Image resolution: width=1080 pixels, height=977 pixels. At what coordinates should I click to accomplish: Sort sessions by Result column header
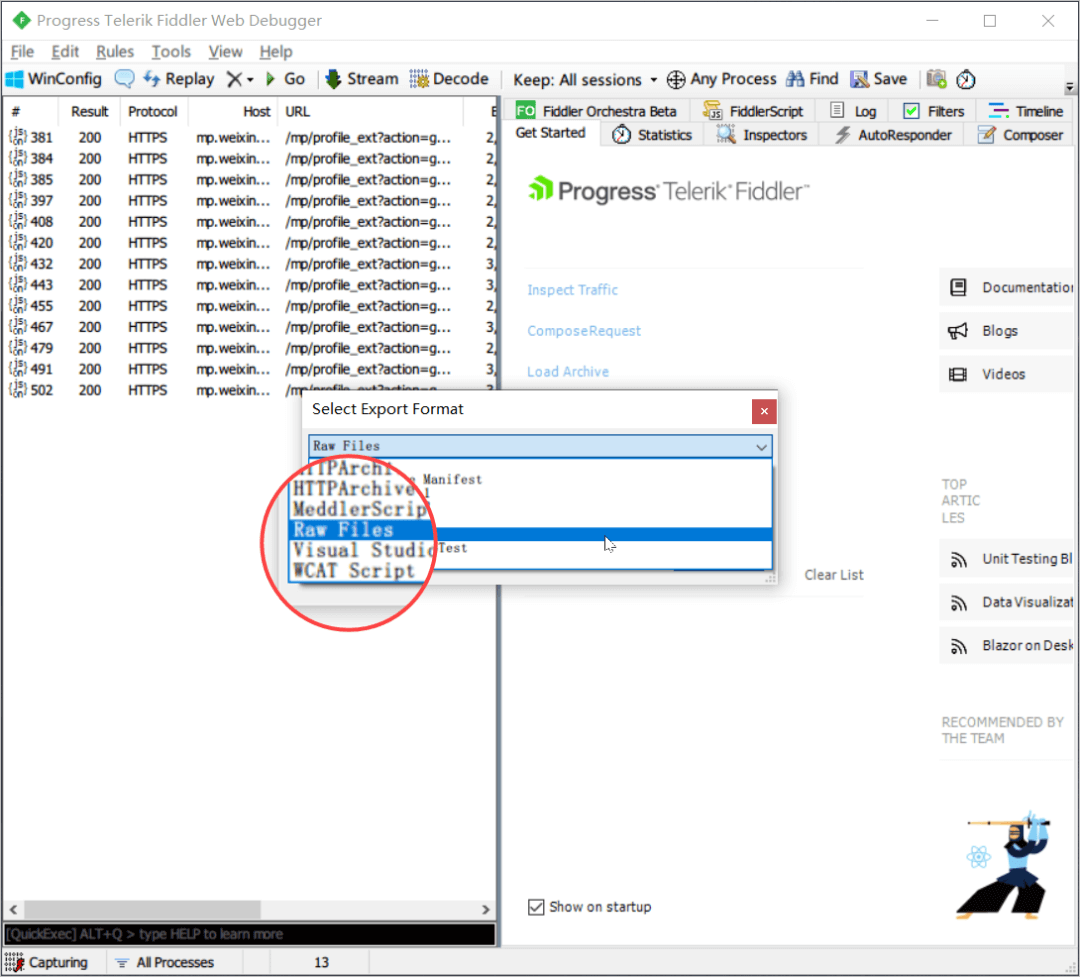click(90, 112)
